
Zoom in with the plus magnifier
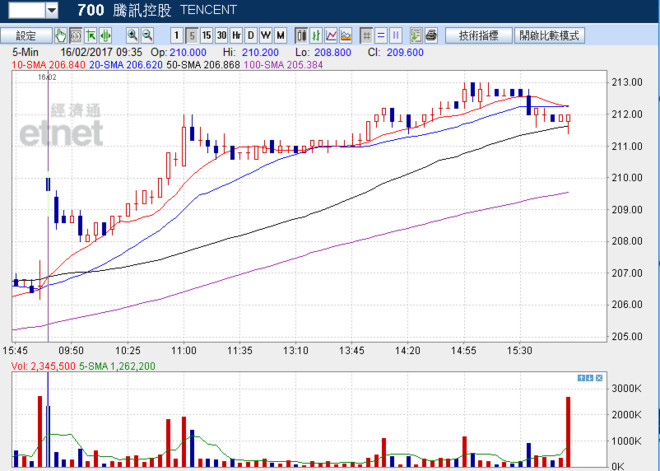click(x=133, y=36)
